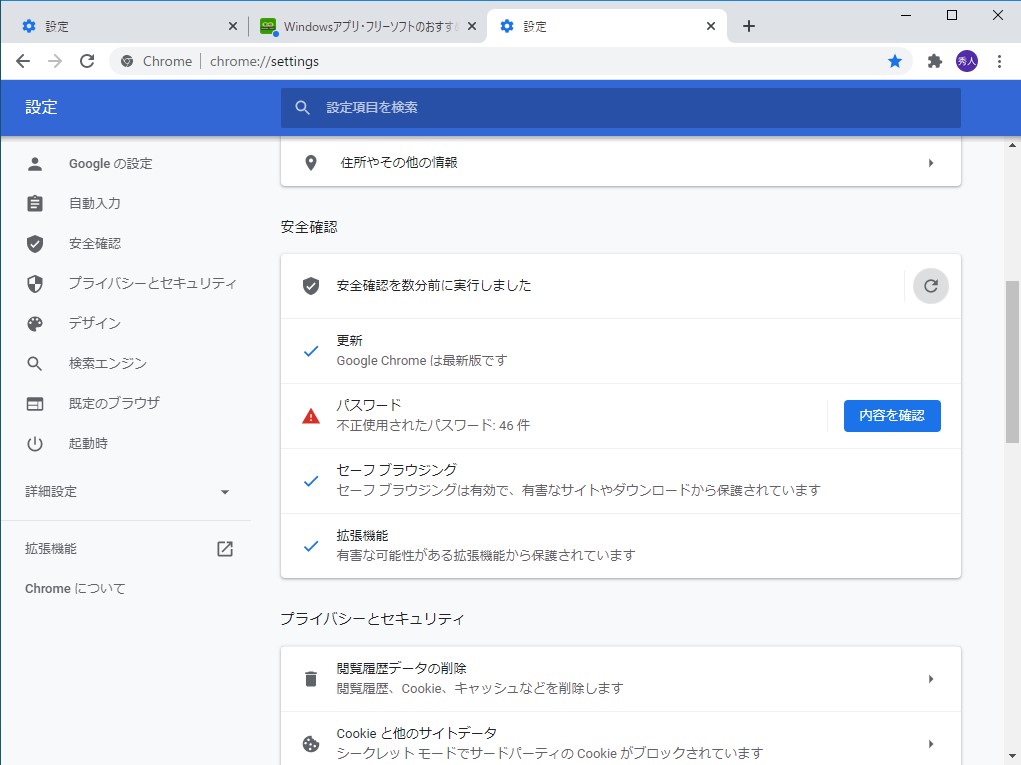The height and width of the screenshot is (765, 1021).
Task: Bookmark the page via the star icon
Action: click(894, 61)
